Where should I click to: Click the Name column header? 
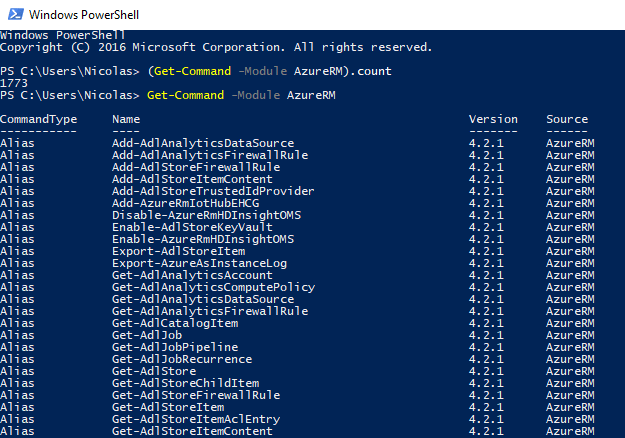coord(126,119)
